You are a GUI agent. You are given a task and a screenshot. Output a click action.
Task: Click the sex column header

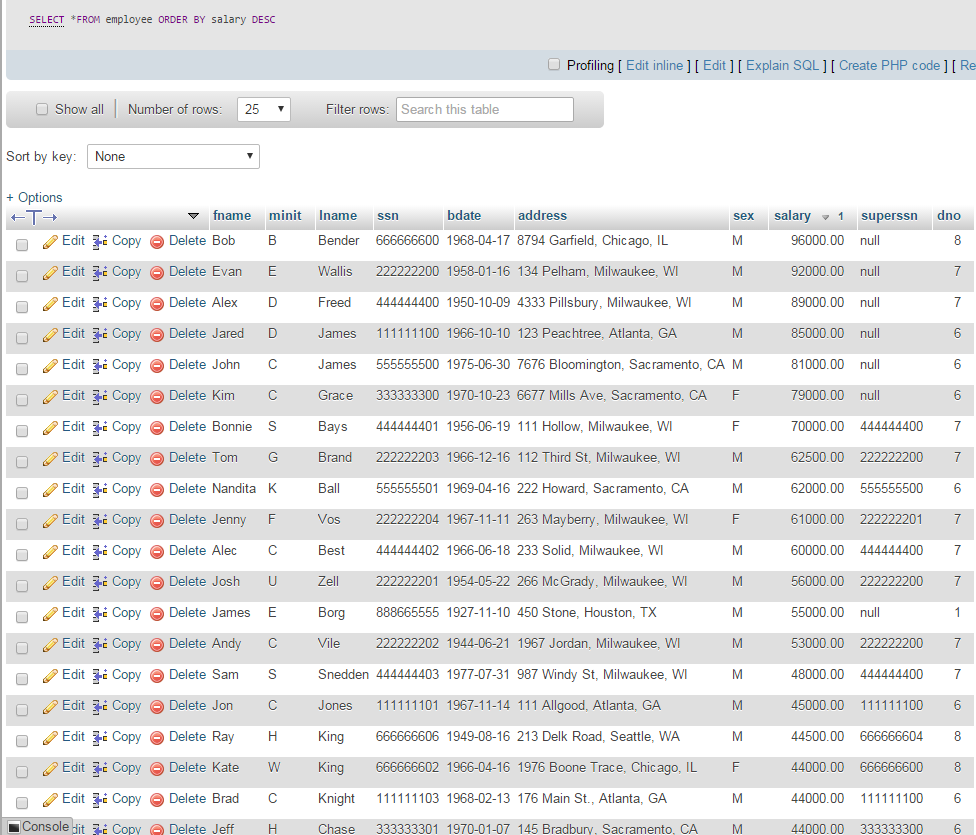[743, 215]
